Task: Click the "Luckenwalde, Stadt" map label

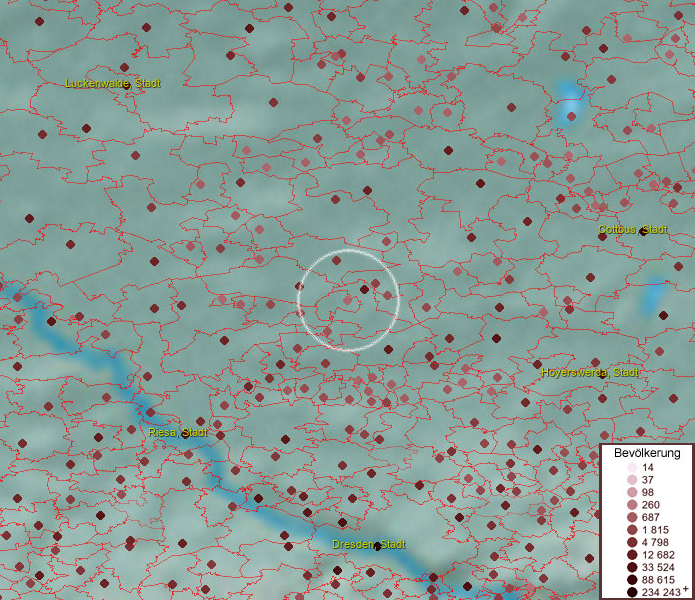Action: 113,83
